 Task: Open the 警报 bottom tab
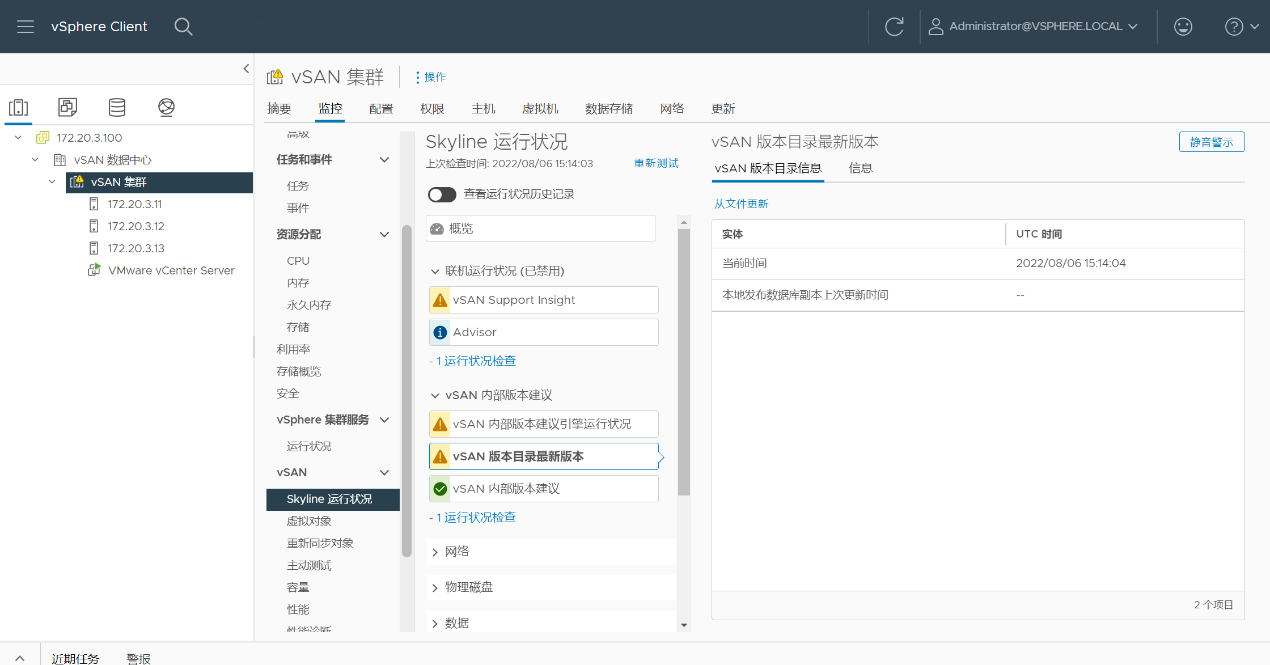139,657
